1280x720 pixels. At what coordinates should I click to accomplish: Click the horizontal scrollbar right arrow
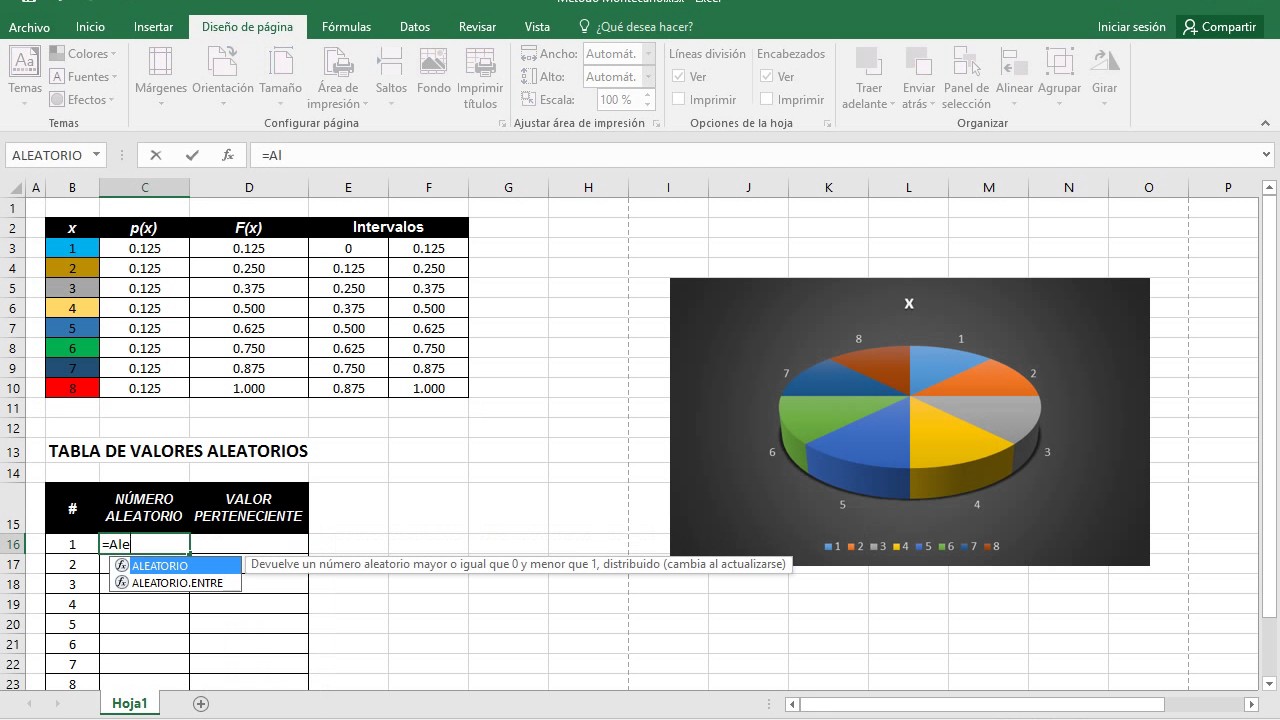tap(1250, 704)
